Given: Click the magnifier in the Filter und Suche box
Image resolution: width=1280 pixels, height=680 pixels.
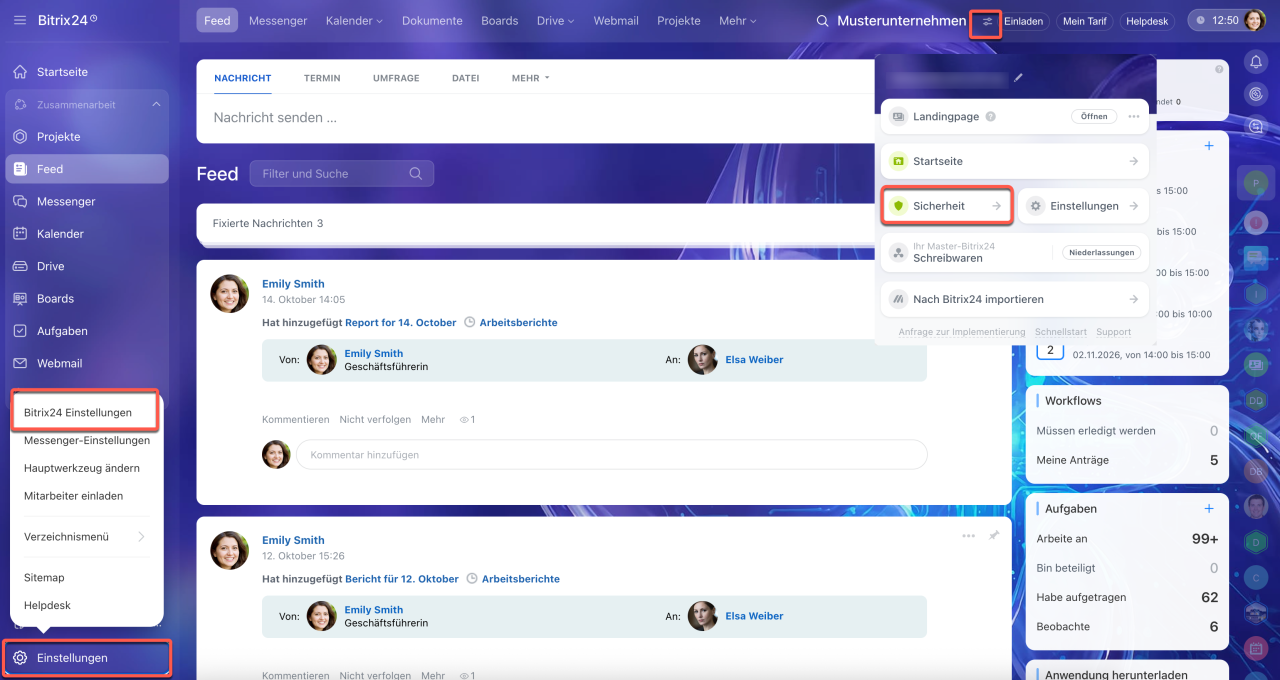Looking at the screenshot, I should tap(416, 174).
